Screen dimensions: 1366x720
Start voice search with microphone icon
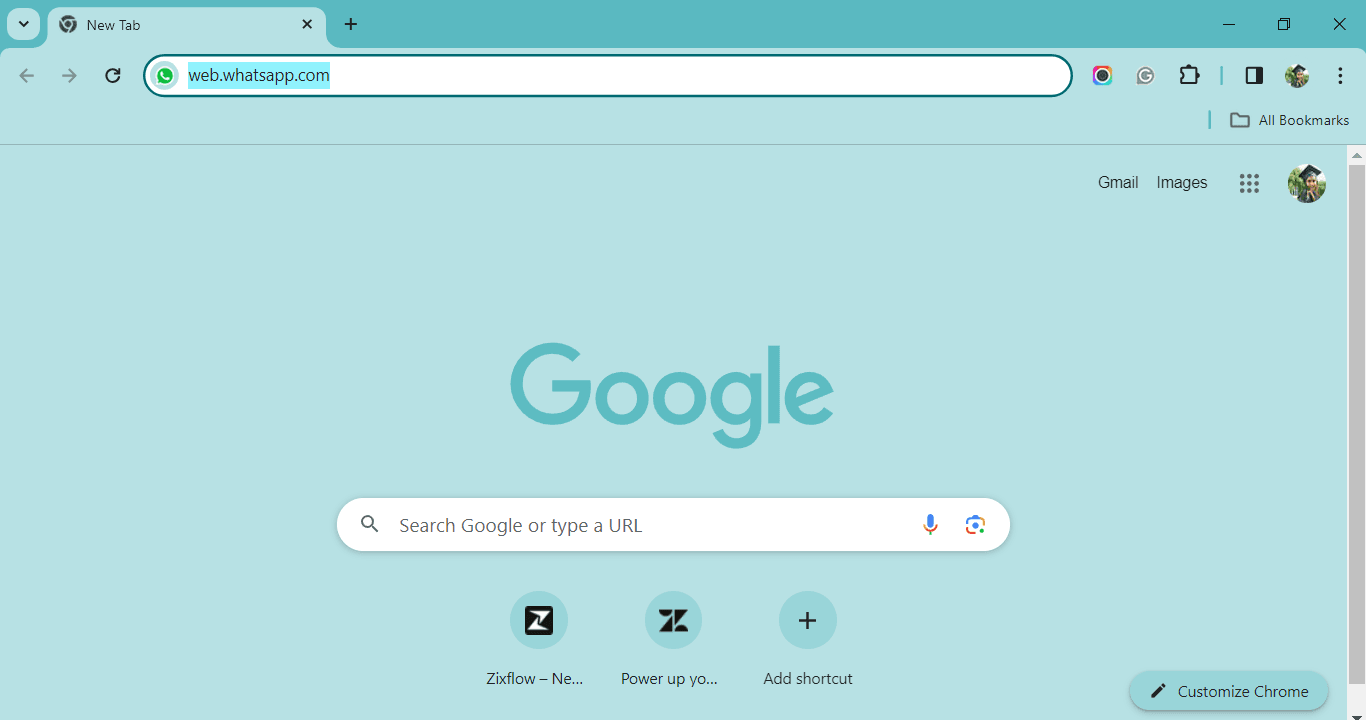(x=930, y=524)
